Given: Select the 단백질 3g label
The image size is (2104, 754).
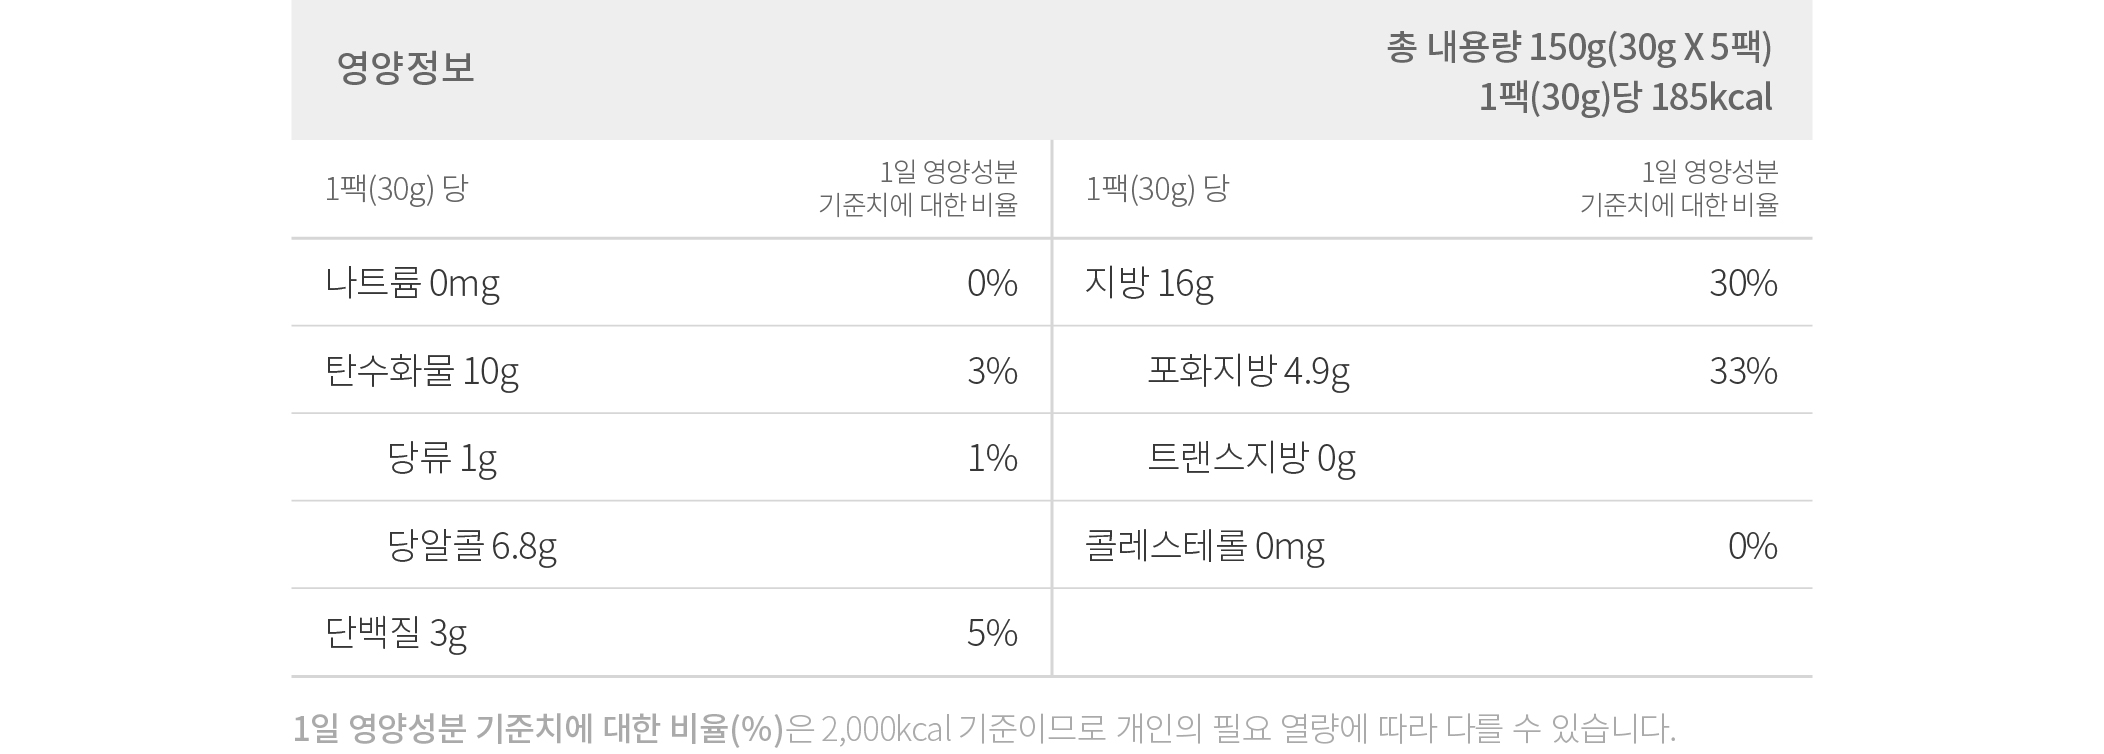Looking at the screenshot, I should click(396, 633).
